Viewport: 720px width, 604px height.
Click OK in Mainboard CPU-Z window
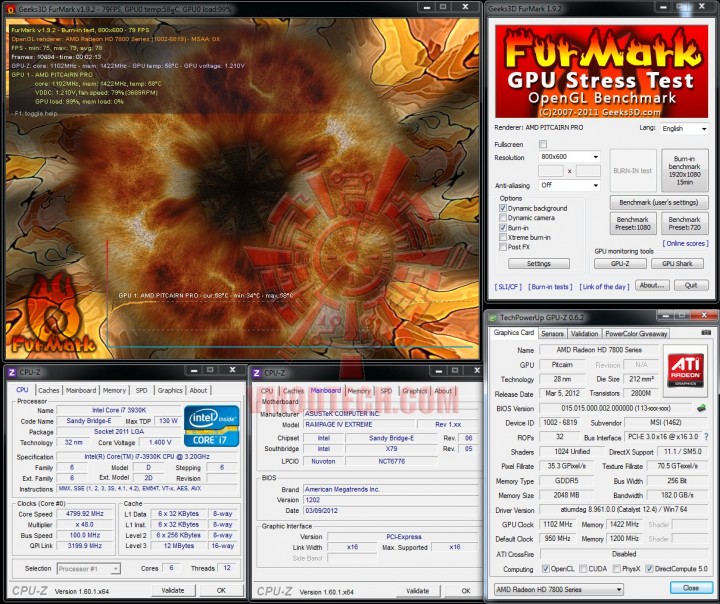(466, 591)
